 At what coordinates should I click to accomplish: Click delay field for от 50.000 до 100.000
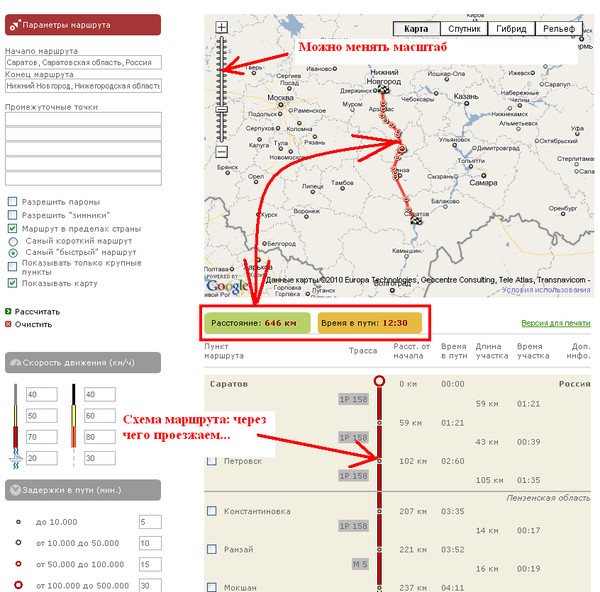(150, 564)
